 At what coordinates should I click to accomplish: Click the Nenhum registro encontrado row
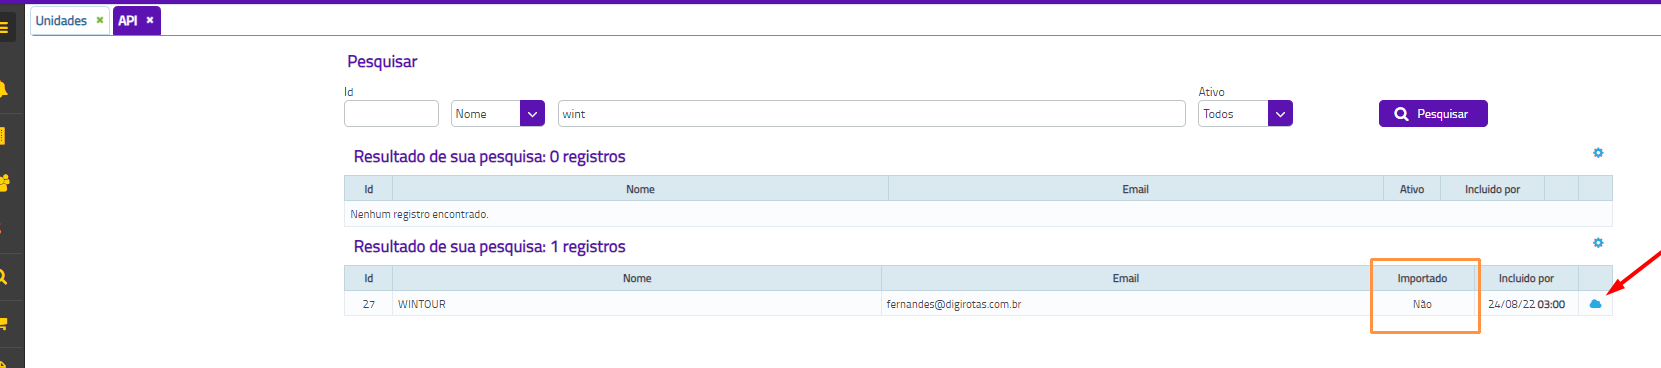point(978,214)
